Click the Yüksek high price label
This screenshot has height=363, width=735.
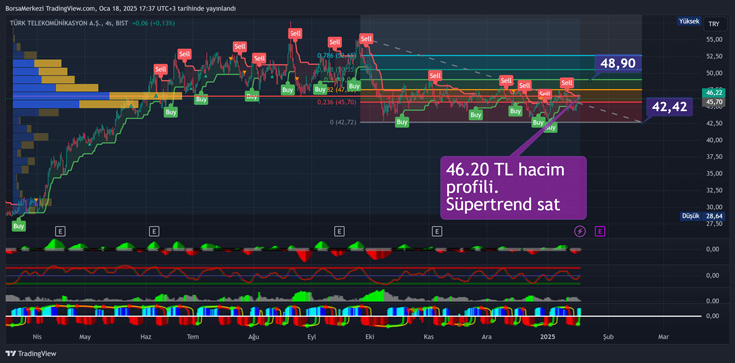689,21
